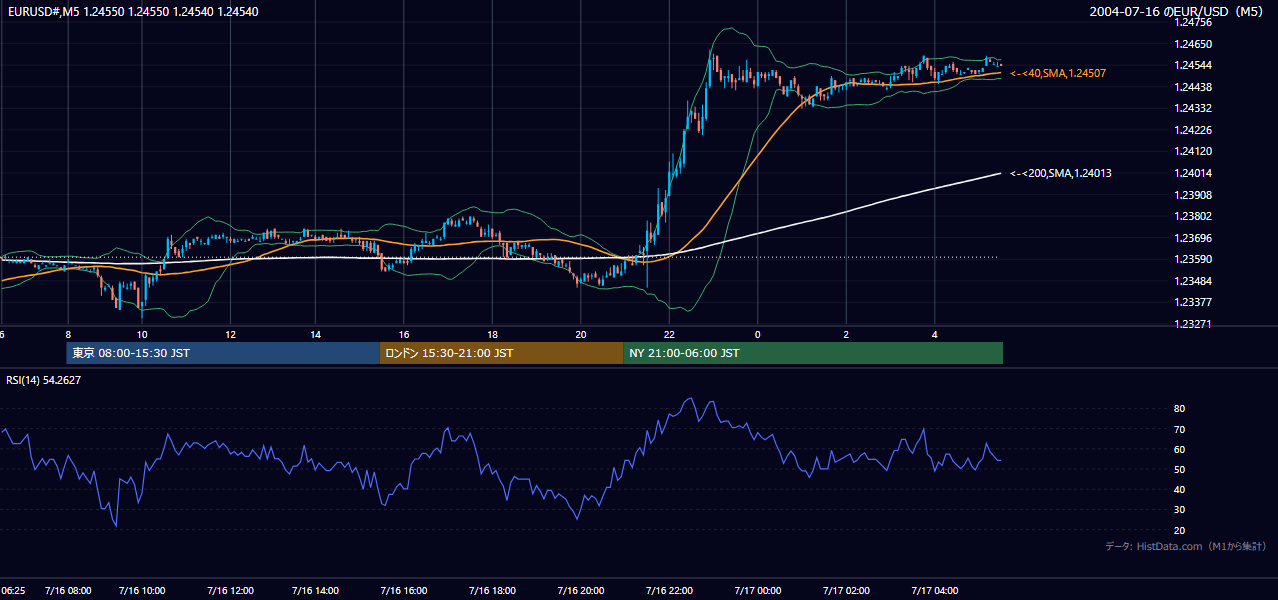The image size is (1278, 600).
Task: Click hour tick 22 below price chart
Action: pos(669,334)
